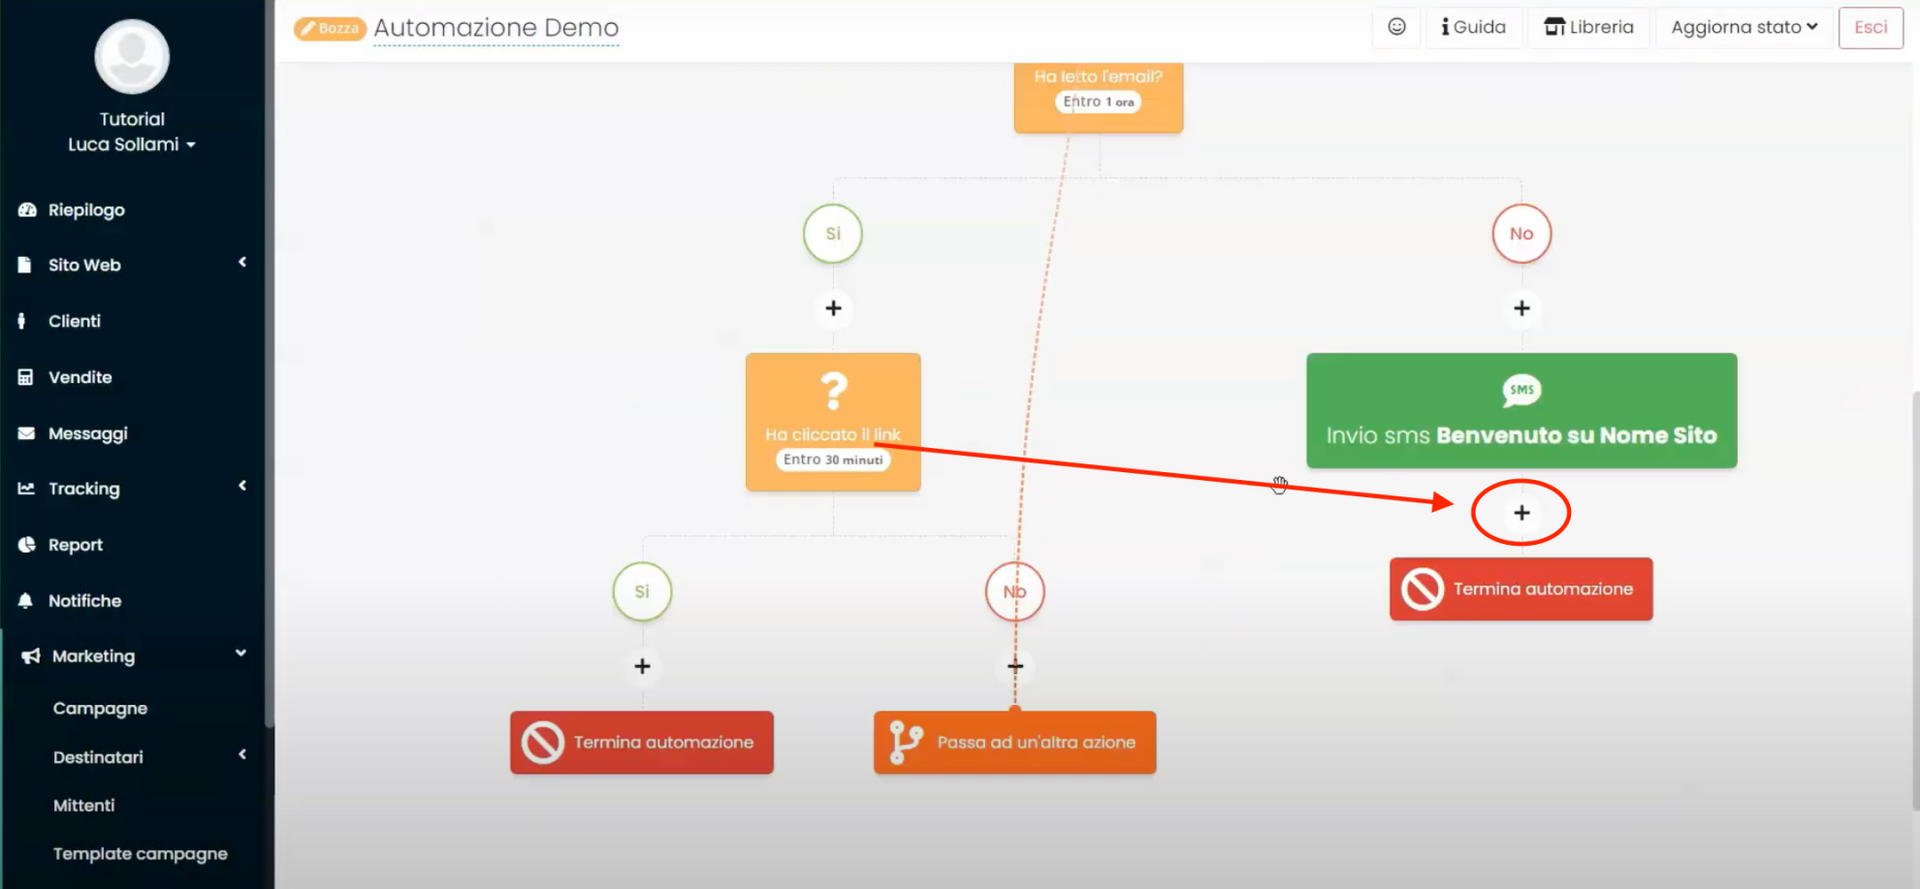Open the Guida help button
Viewport: 1920px width, 889px height.
click(1473, 27)
